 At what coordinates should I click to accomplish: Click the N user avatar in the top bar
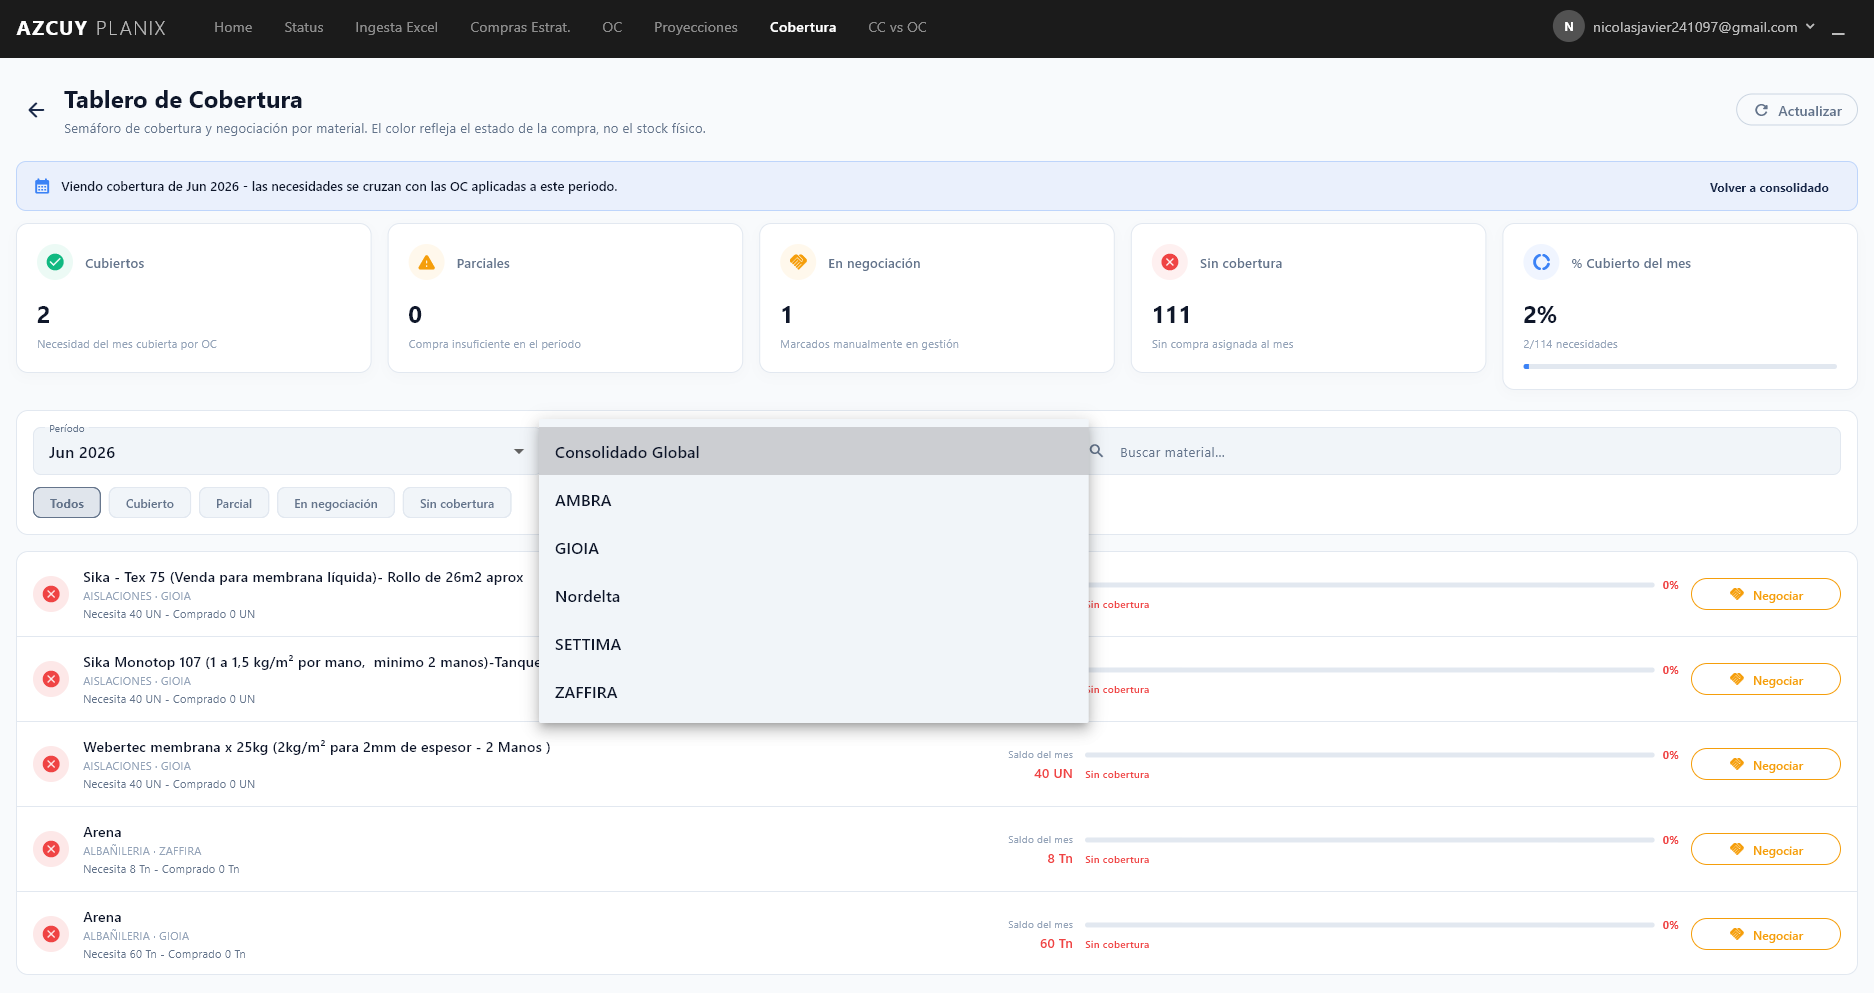1568,27
